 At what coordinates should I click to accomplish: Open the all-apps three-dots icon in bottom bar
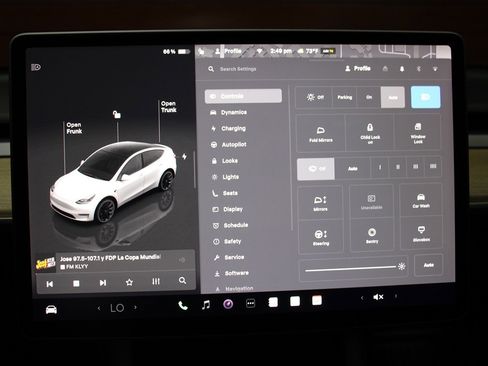click(x=250, y=303)
